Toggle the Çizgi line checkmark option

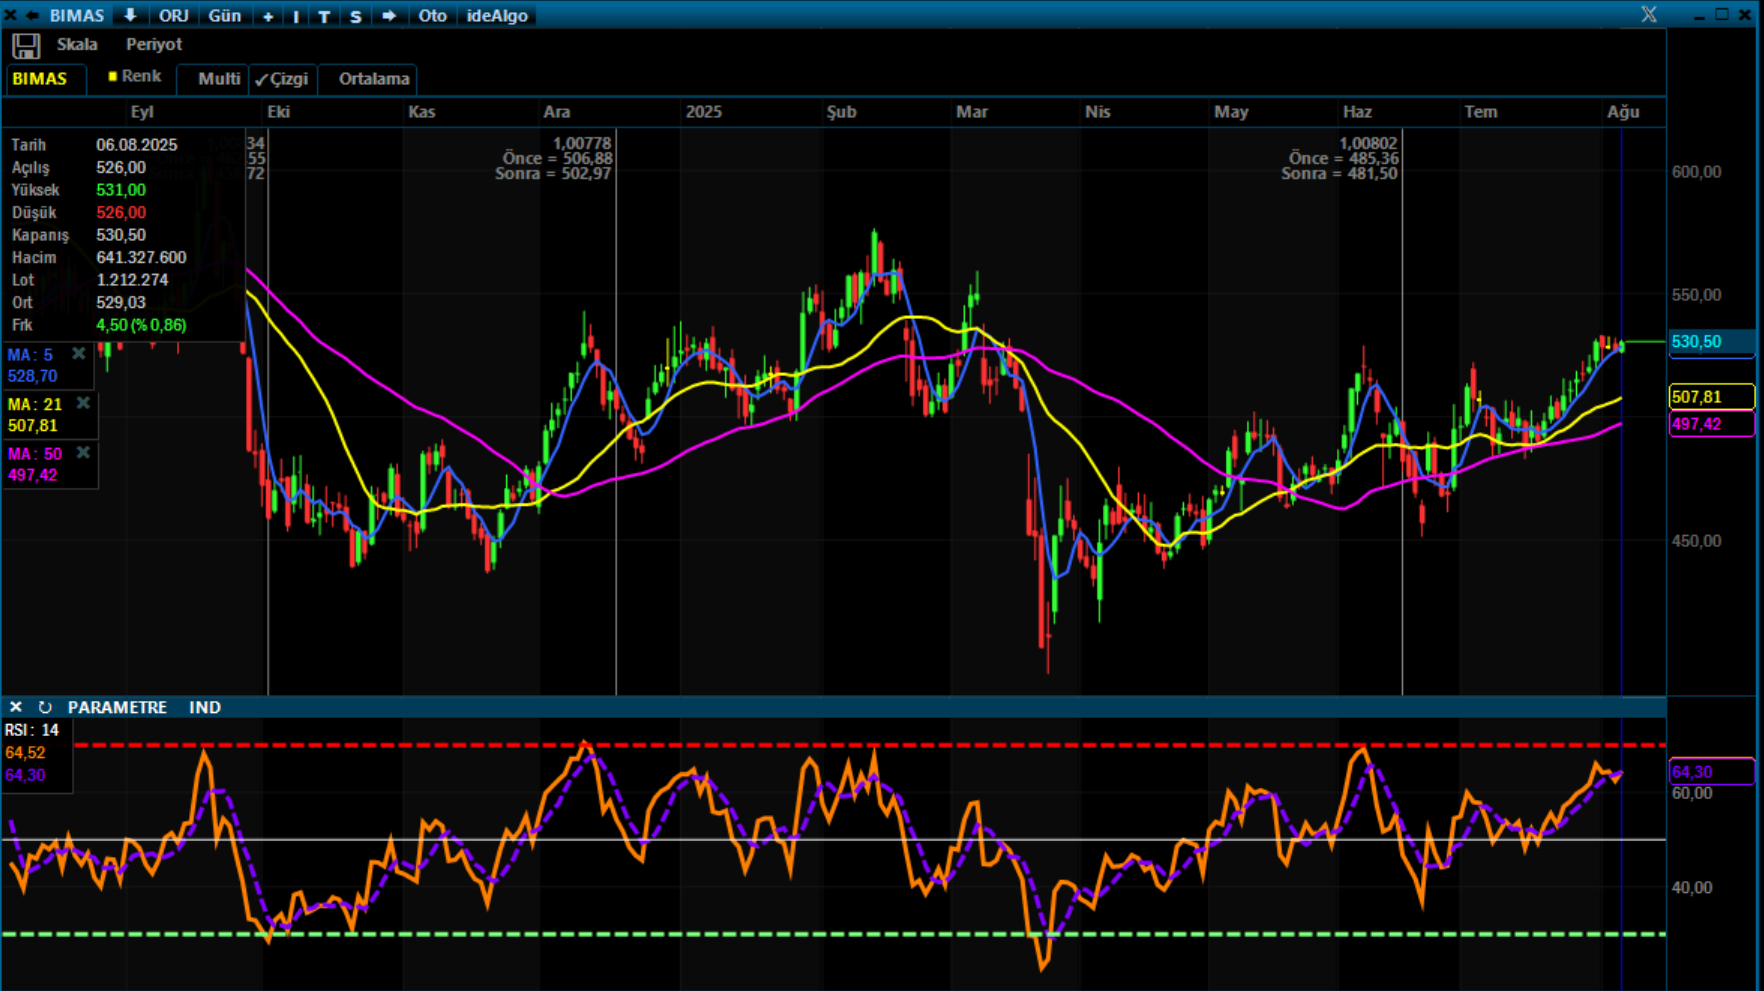(281, 79)
